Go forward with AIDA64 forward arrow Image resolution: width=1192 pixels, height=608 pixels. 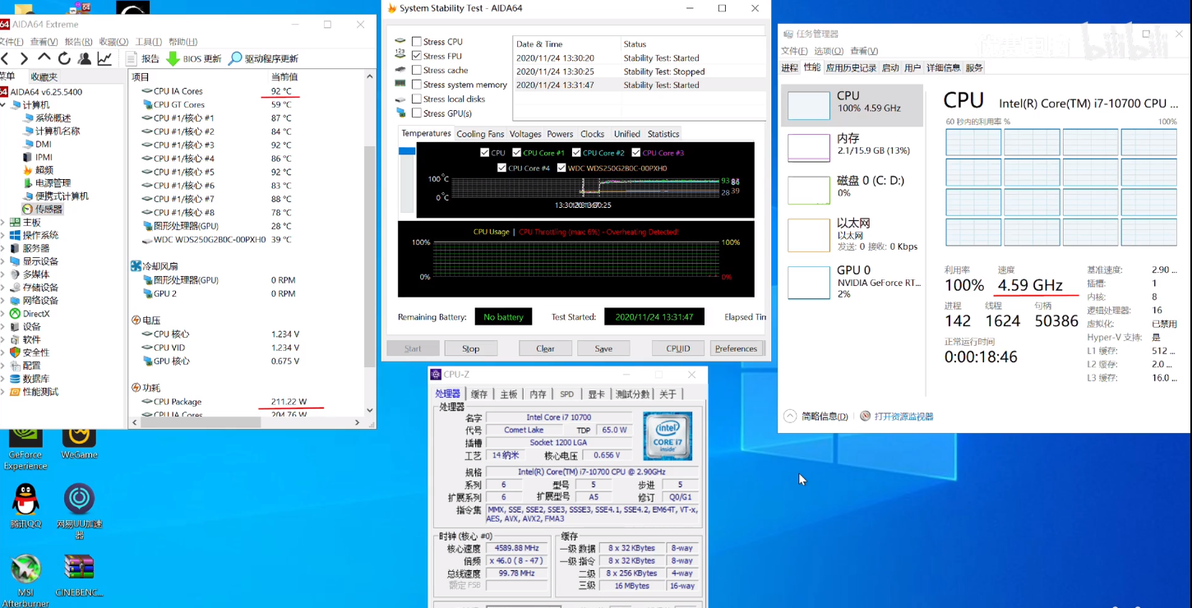coord(24,59)
